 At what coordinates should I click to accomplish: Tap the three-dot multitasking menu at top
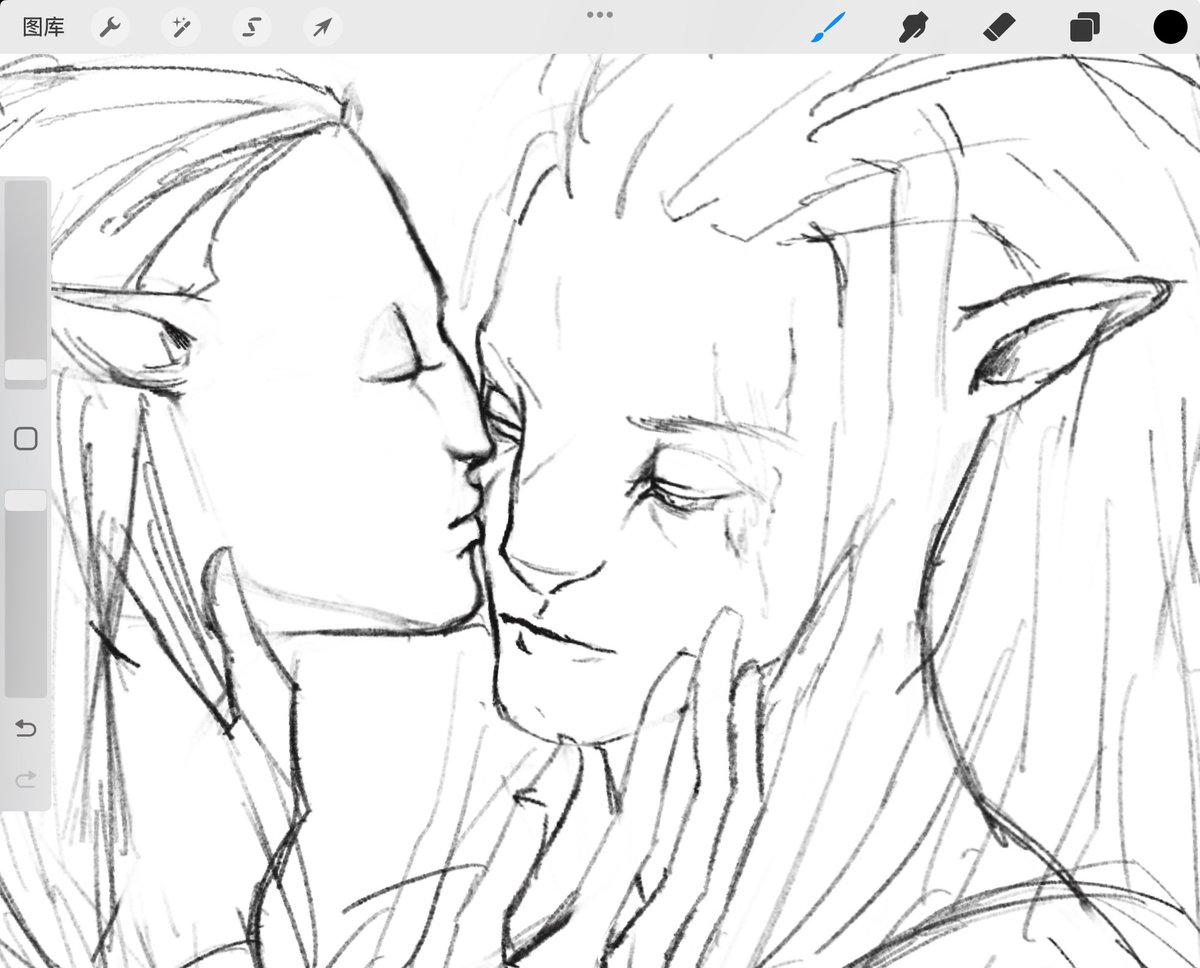600,14
